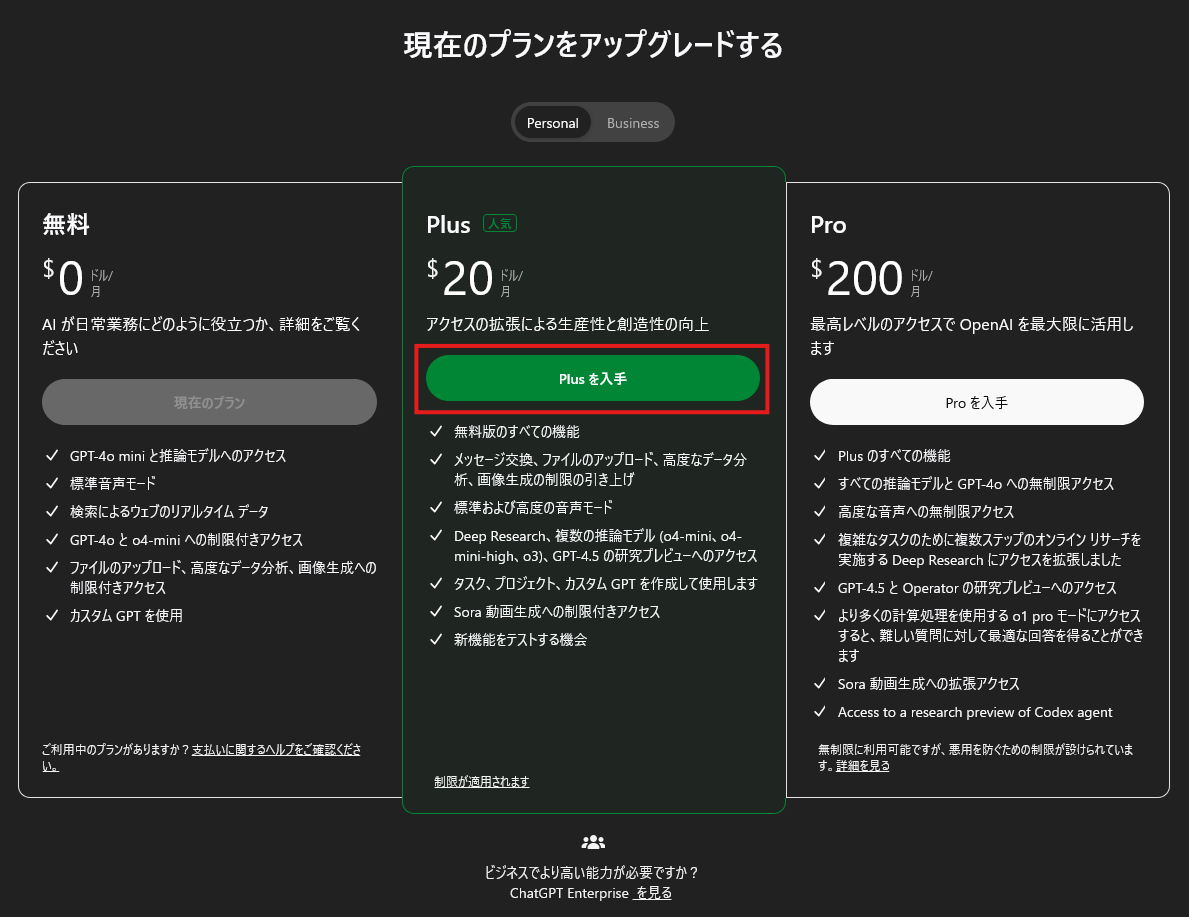
Task: Click the '無料' plan title
Action: [66, 225]
